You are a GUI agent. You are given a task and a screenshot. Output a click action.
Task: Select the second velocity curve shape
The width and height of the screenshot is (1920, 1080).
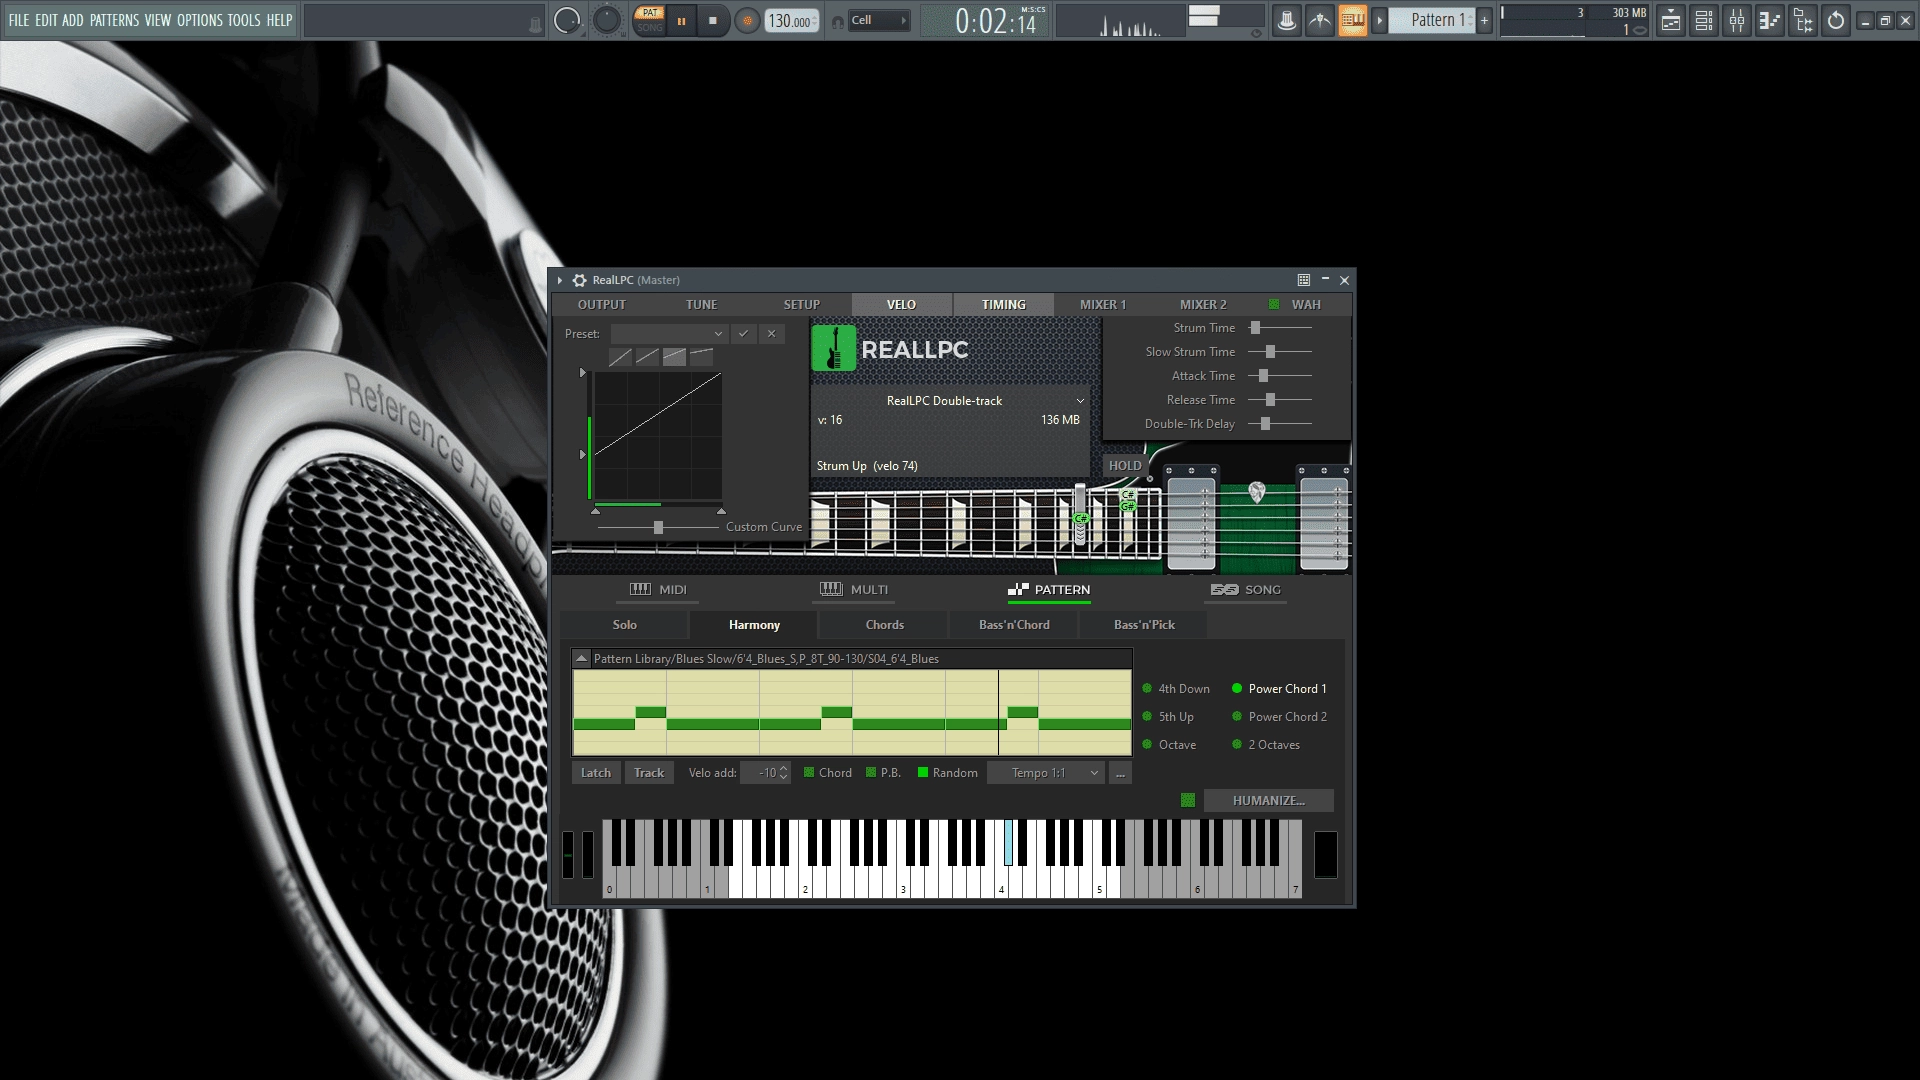click(647, 357)
